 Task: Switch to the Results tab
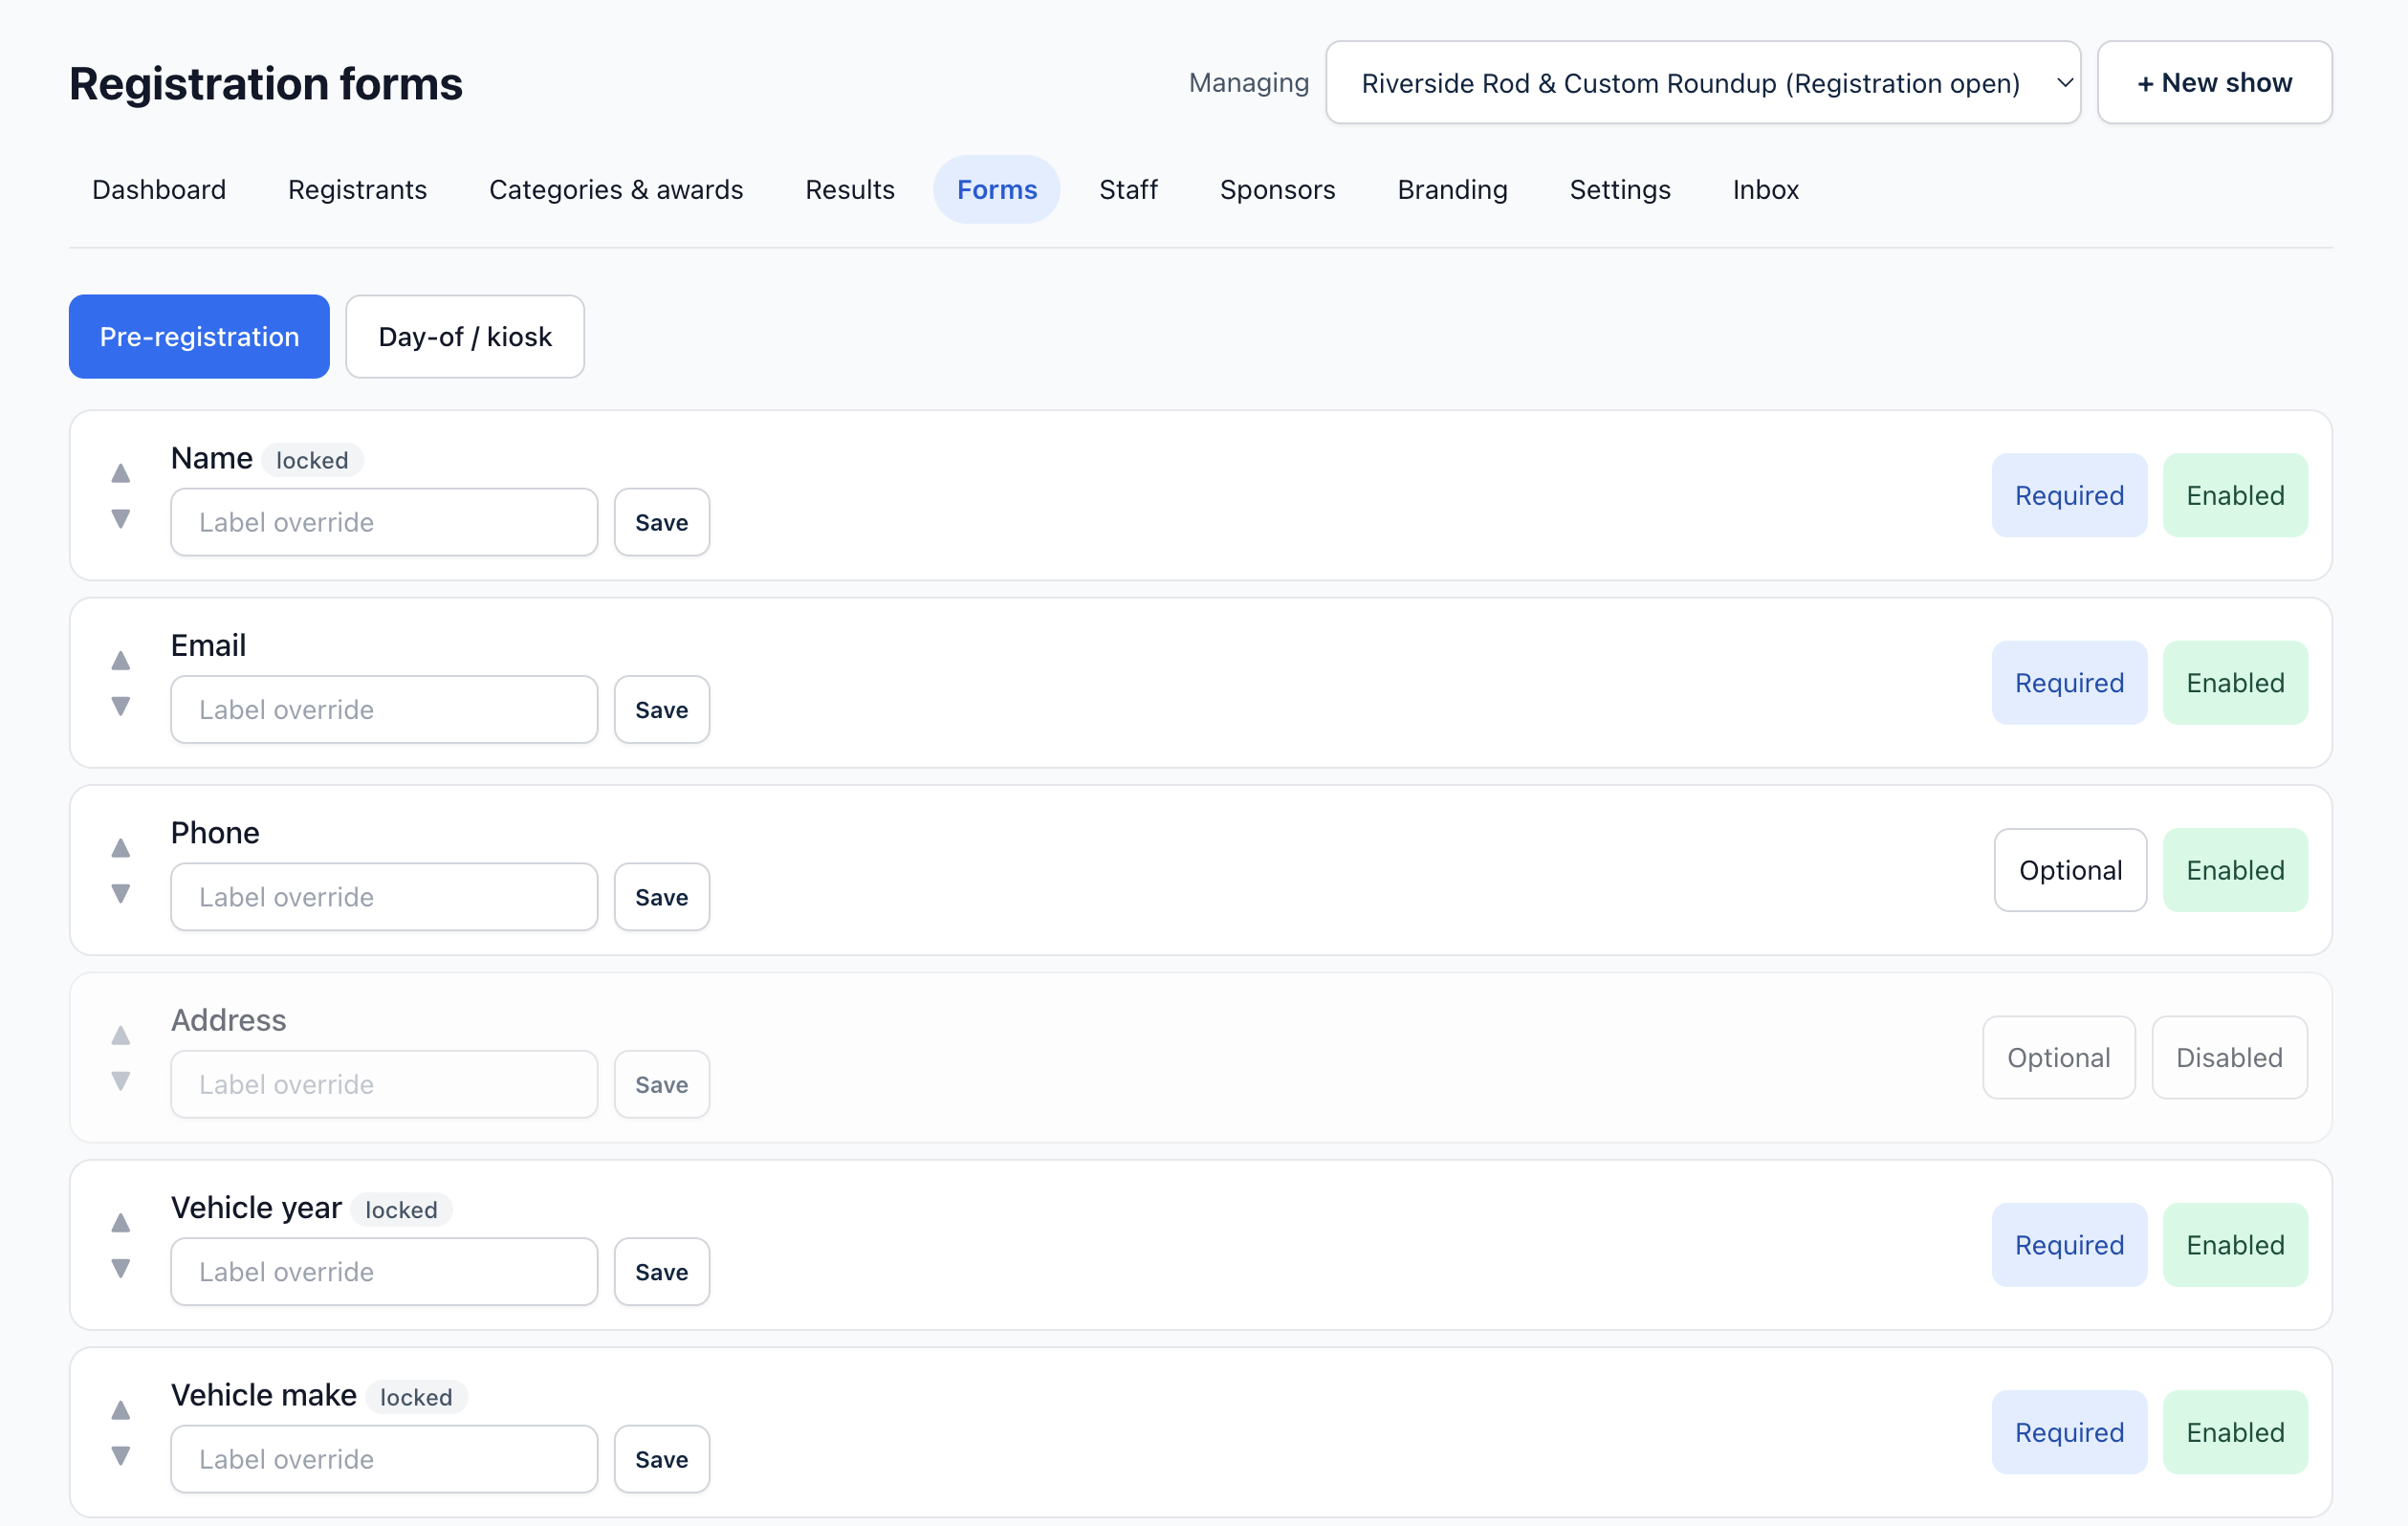[x=850, y=189]
